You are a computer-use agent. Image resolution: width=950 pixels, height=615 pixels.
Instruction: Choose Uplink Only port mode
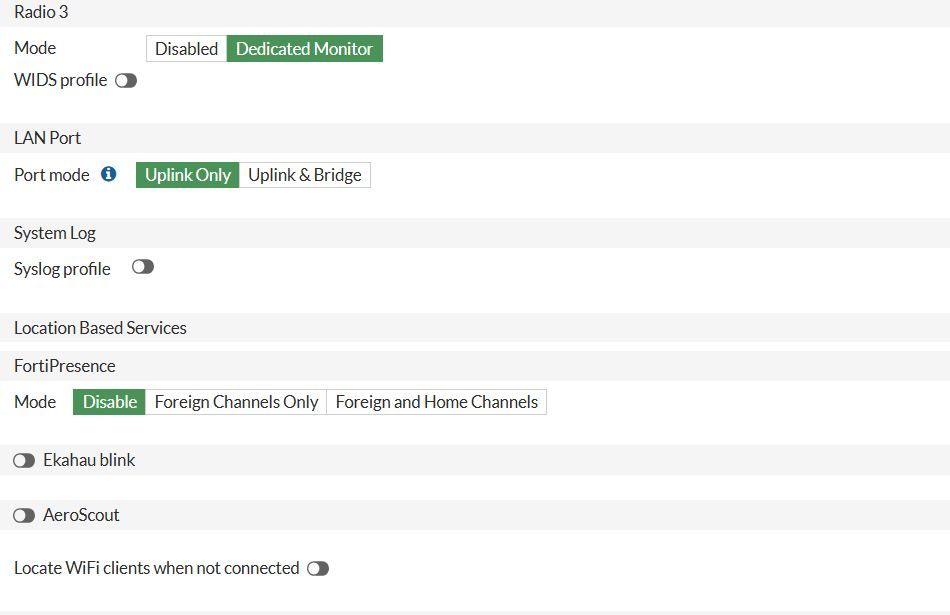[x=188, y=175]
